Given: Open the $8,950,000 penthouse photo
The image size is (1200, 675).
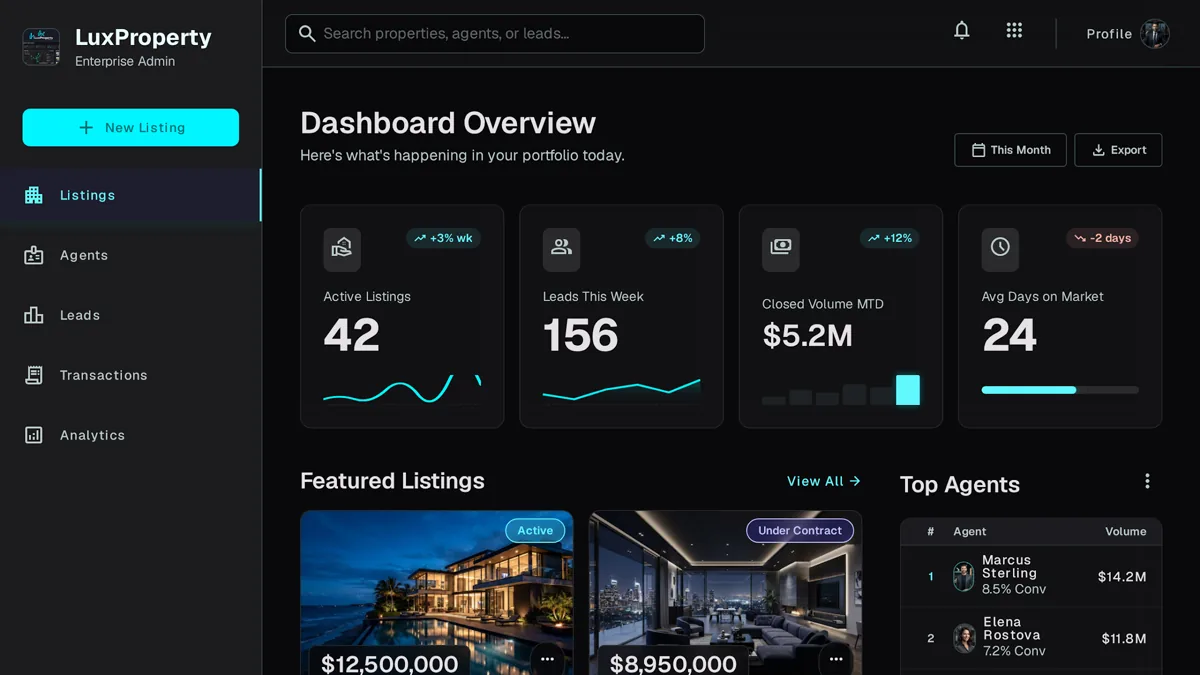Looking at the screenshot, I should coord(725,593).
